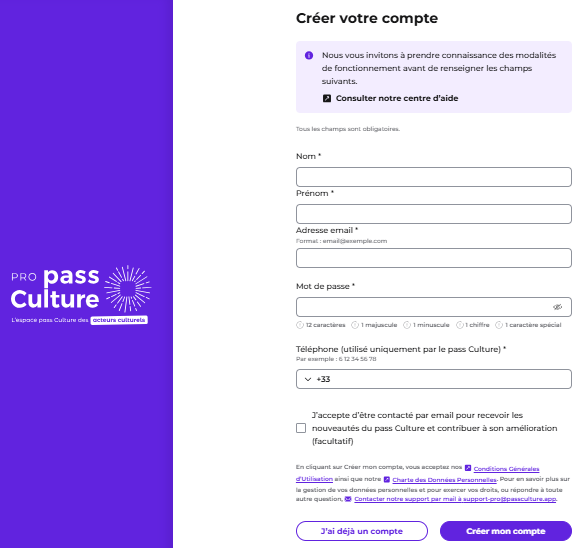The height and width of the screenshot is (548, 584).
Task: Click the external link icon beside Consulter notre centre d'aide
Action: point(327,98)
